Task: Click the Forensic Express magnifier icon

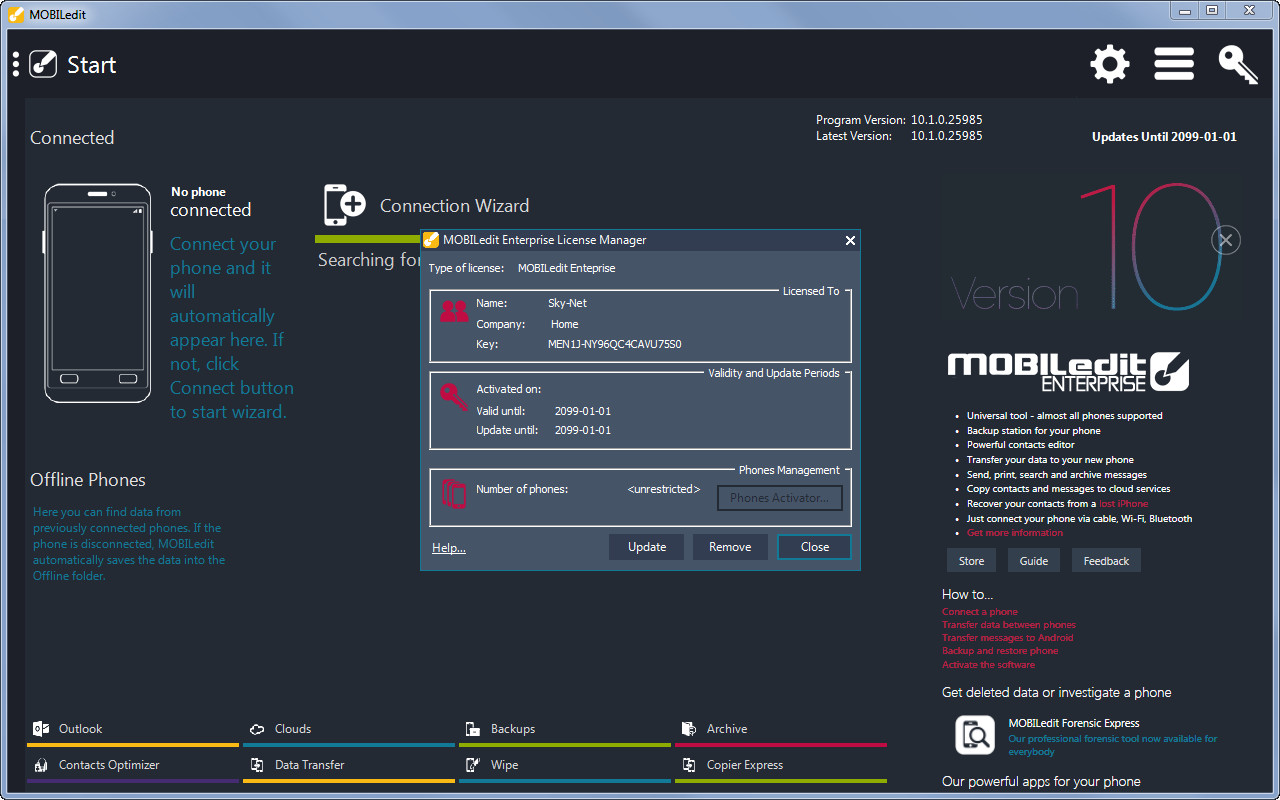Action: point(975,735)
